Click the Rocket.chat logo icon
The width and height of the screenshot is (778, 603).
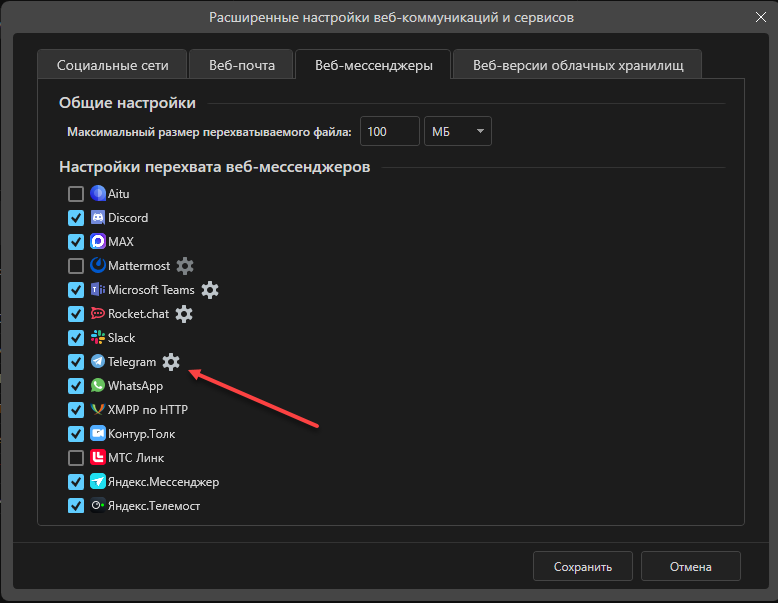[98, 313]
